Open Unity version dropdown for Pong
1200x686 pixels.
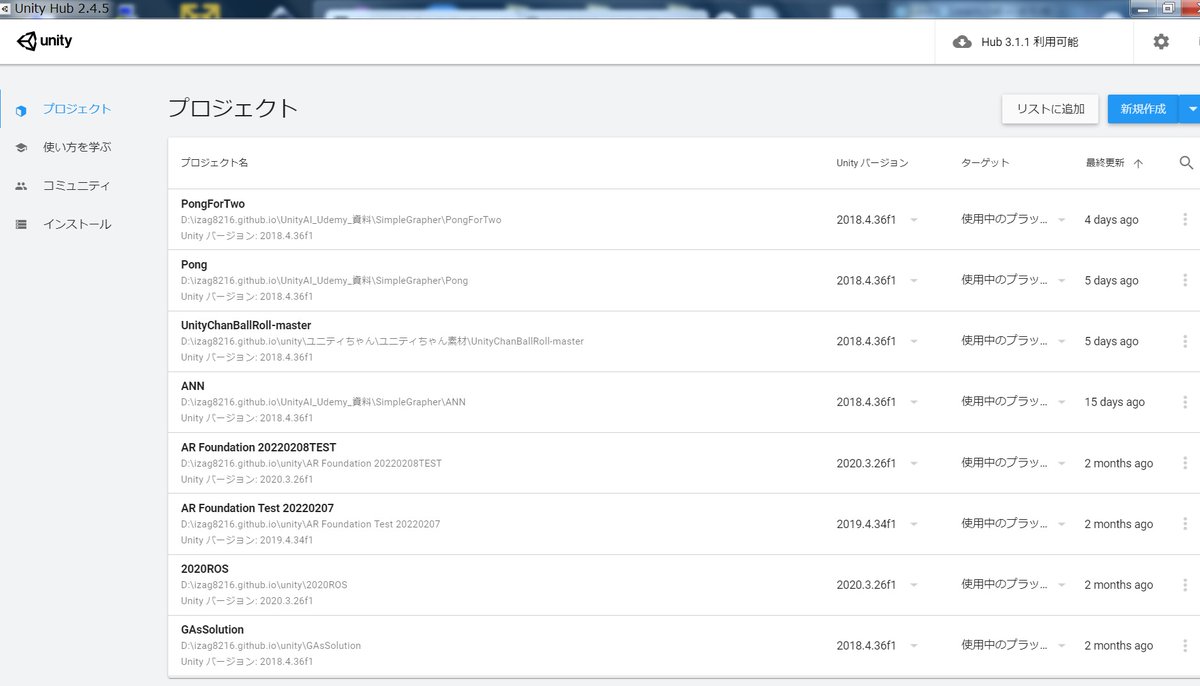914,281
